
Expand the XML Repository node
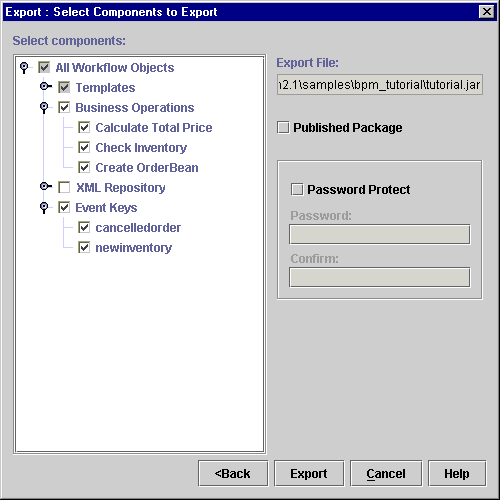pyautogui.click(x=45, y=186)
